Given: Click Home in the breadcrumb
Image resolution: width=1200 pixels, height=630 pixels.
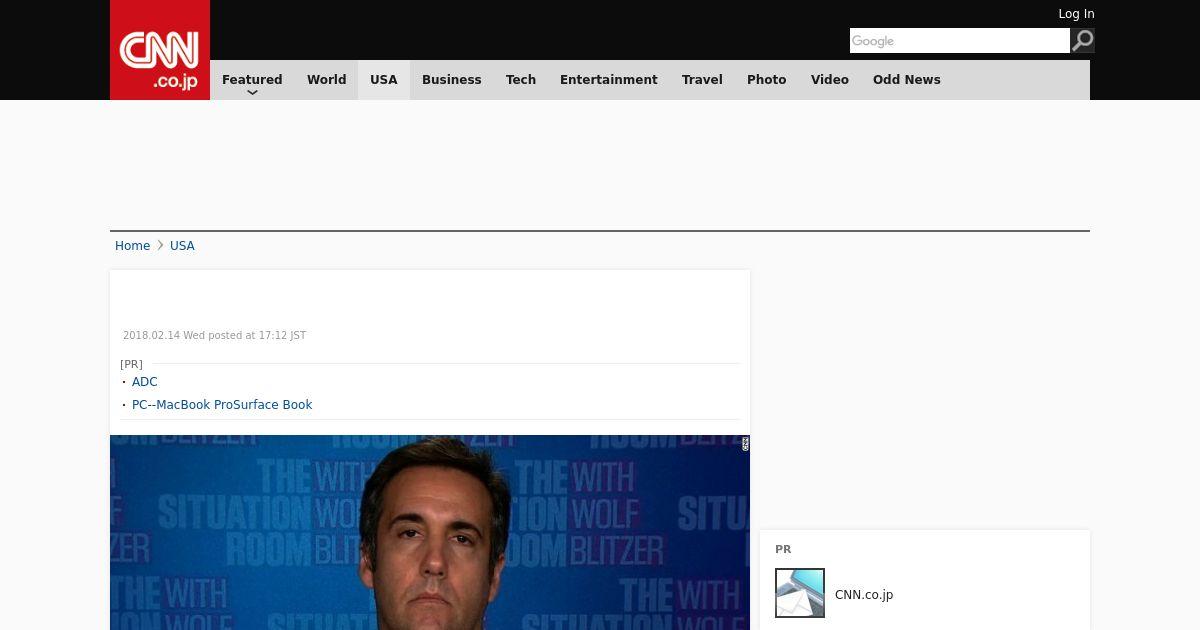Looking at the screenshot, I should tap(132, 246).
